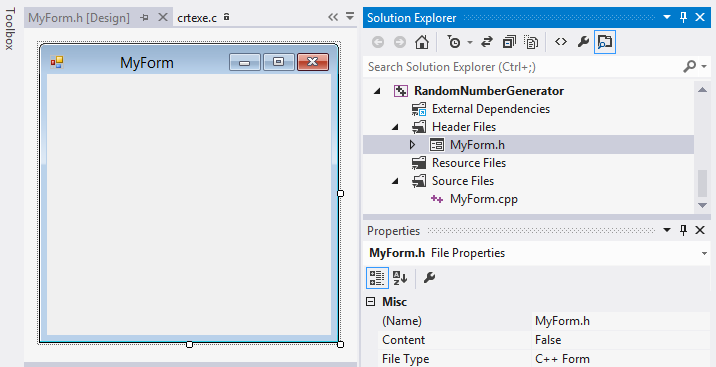This screenshot has width=716, height=367.
Task: Click the Home icon in Solution Explorer
Action: click(x=422, y=42)
